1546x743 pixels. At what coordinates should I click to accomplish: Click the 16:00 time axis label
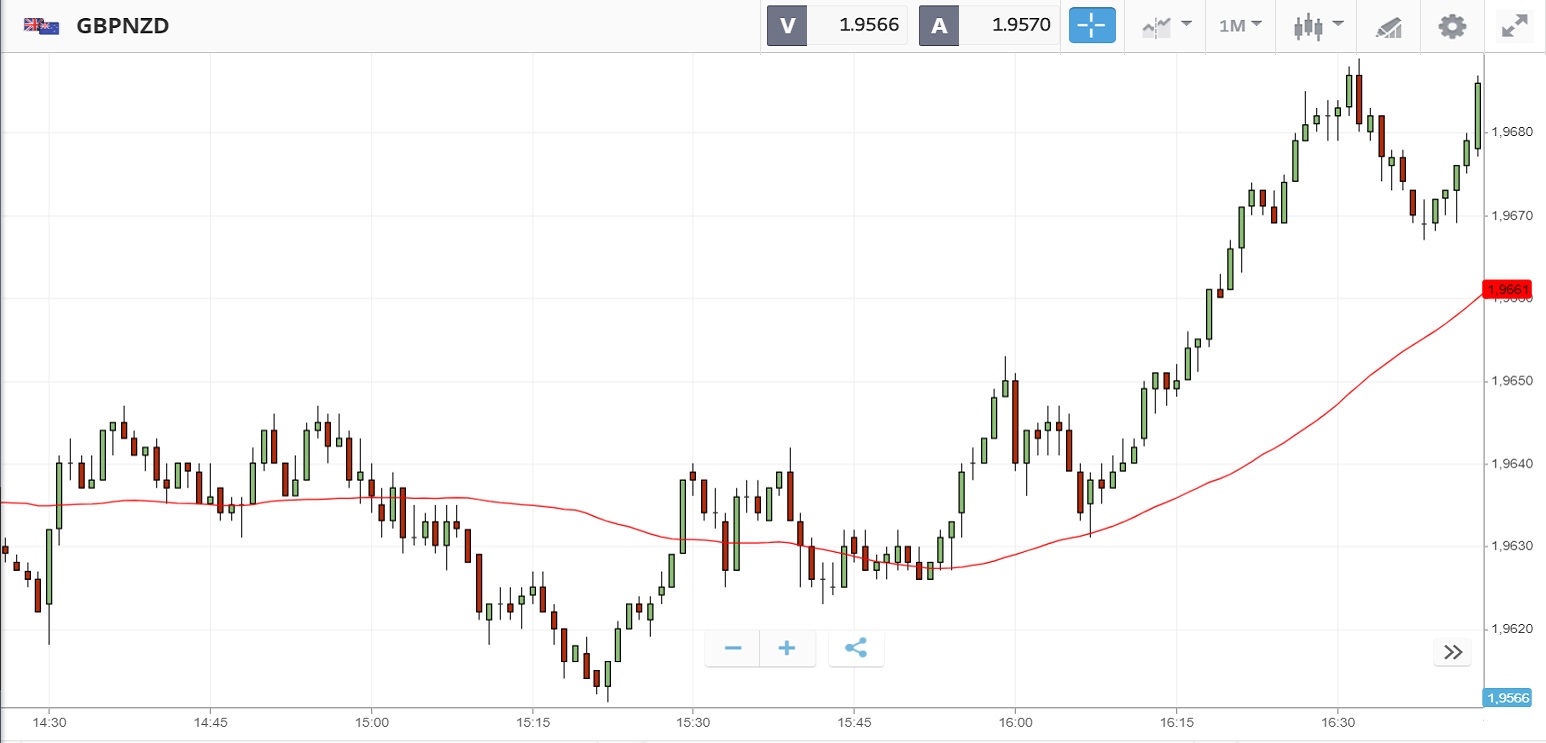point(1015,722)
